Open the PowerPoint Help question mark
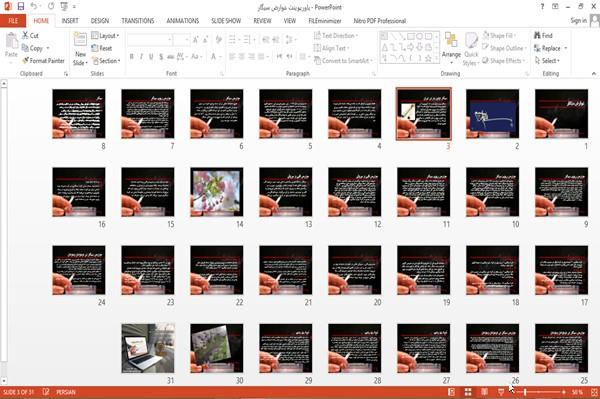This screenshot has width=600, height=399. pos(542,7)
